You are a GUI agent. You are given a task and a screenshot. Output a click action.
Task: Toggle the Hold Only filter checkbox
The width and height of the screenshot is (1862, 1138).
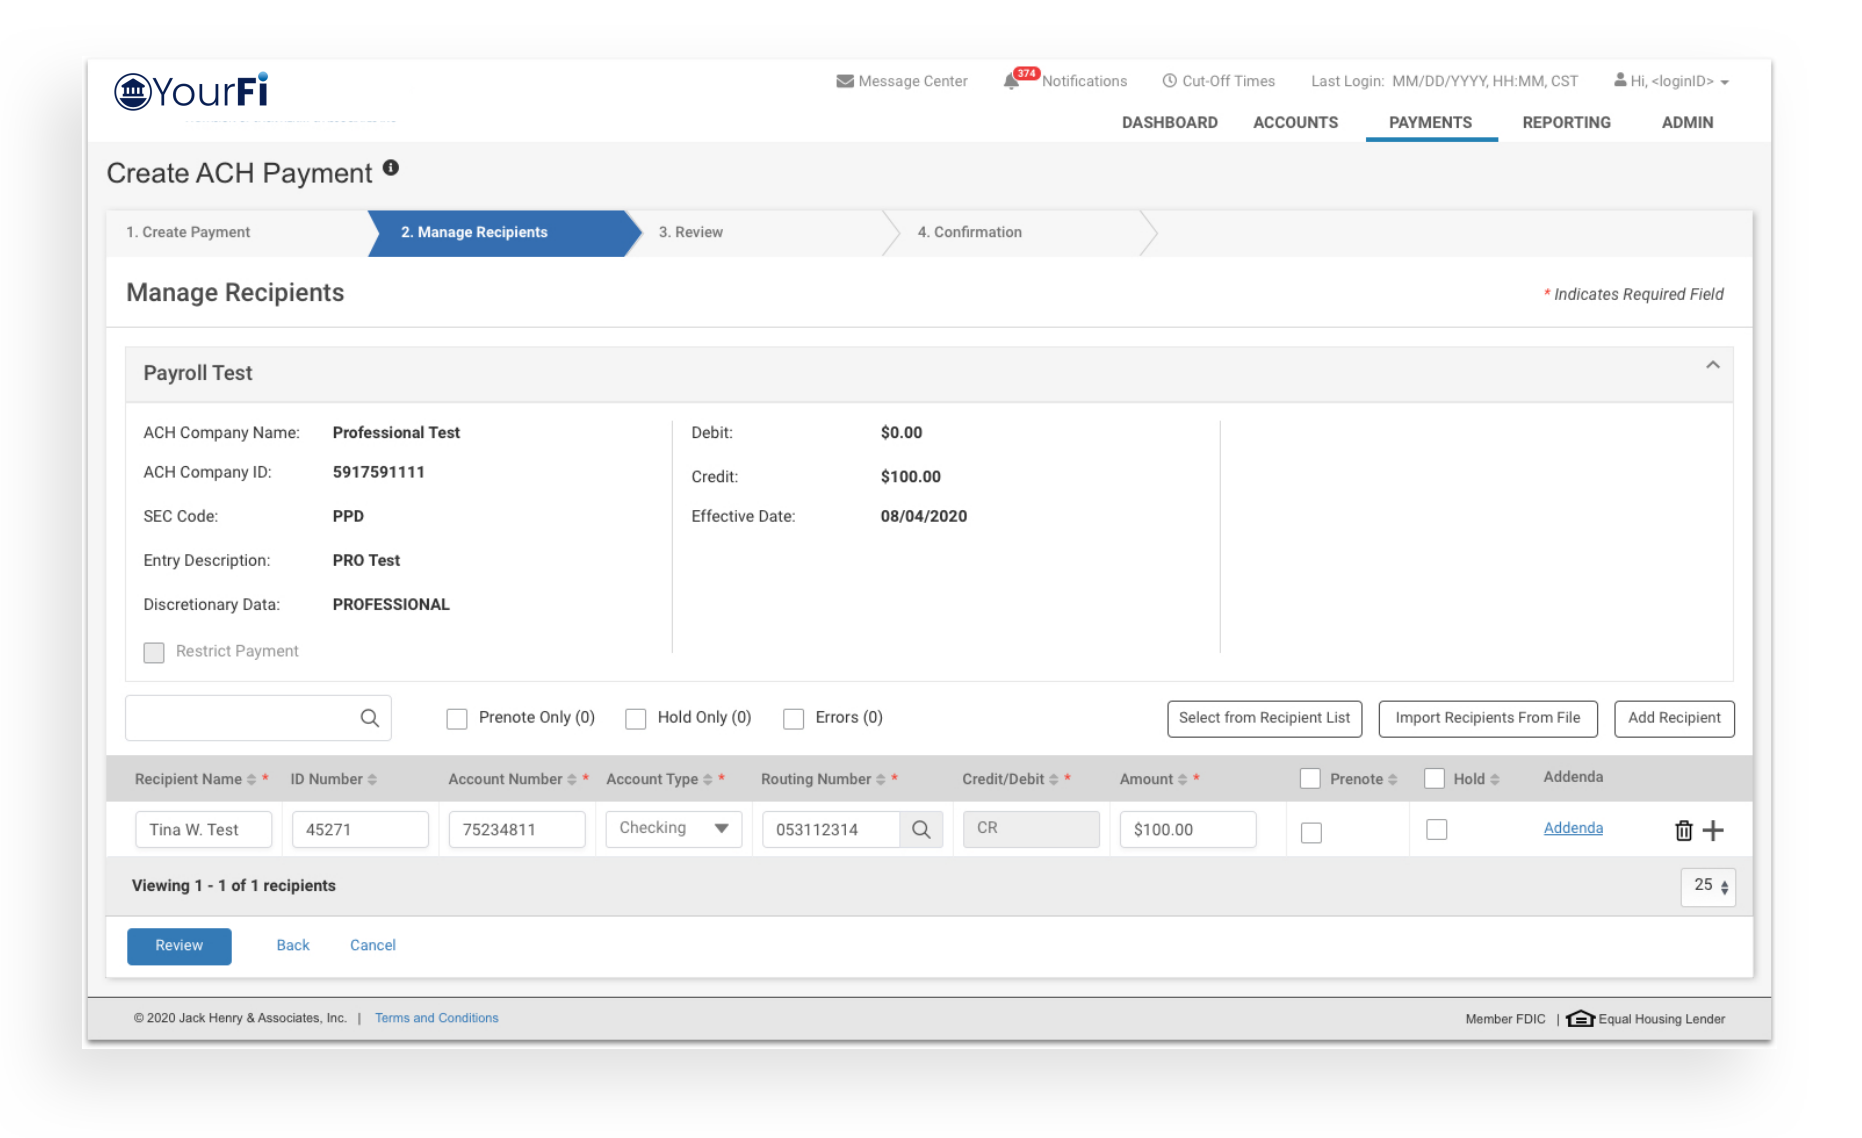click(636, 719)
